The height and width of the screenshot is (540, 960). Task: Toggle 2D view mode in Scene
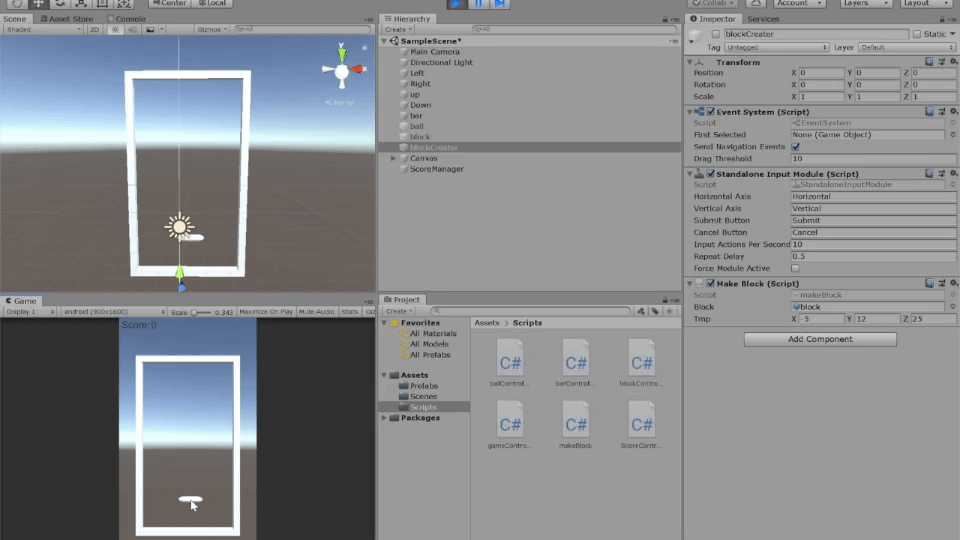point(94,30)
